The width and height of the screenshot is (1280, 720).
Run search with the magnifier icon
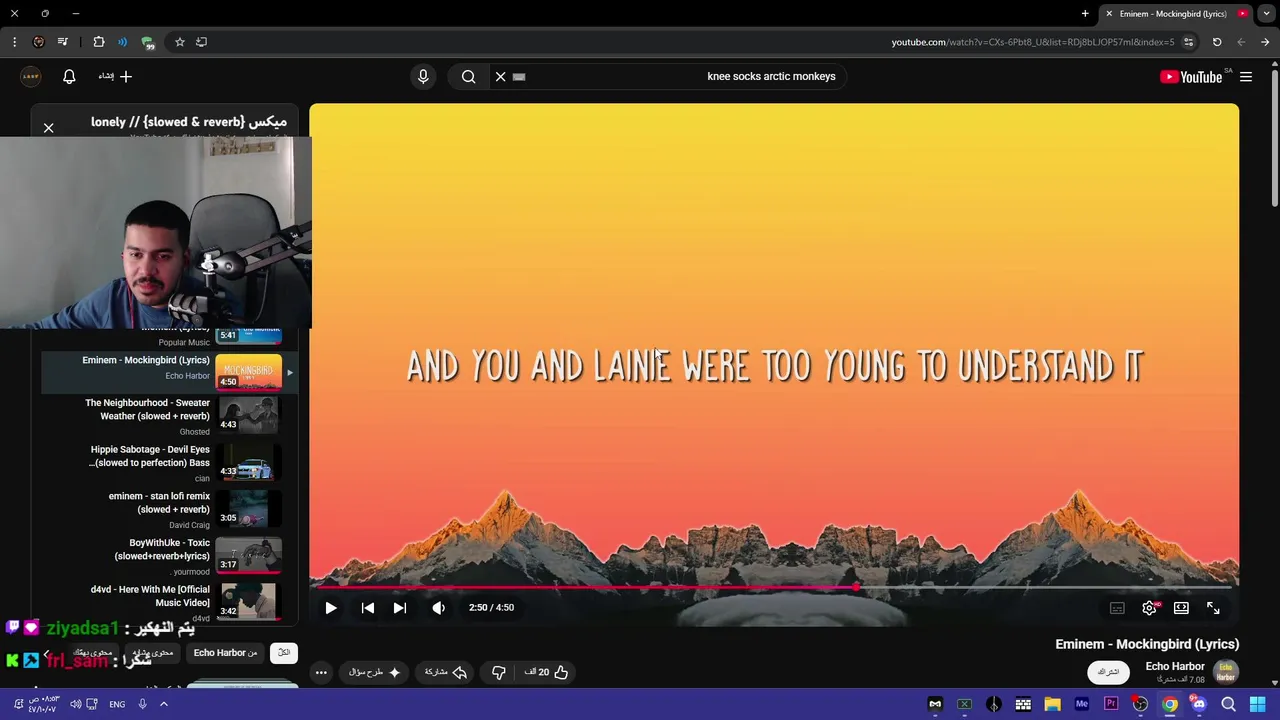coord(468,76)
